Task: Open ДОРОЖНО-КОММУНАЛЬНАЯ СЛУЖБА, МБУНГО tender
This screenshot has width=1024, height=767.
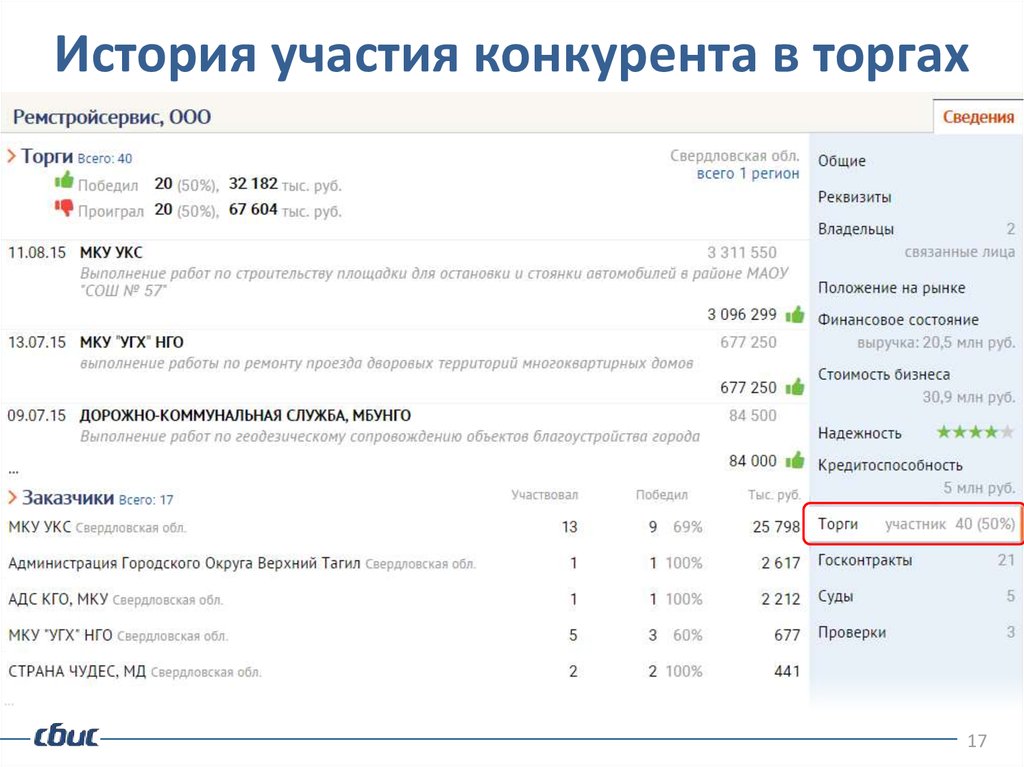Action: tap(245, 415)
